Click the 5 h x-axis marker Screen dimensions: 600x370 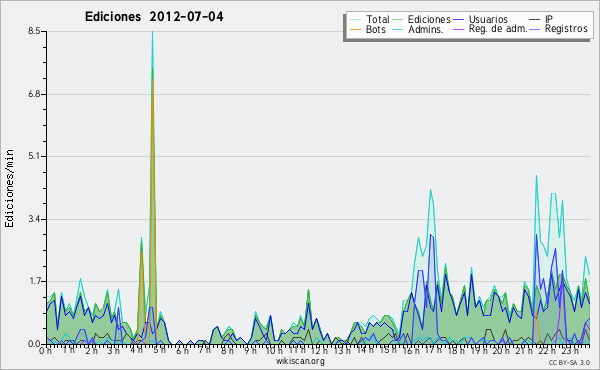coord(160,350)
